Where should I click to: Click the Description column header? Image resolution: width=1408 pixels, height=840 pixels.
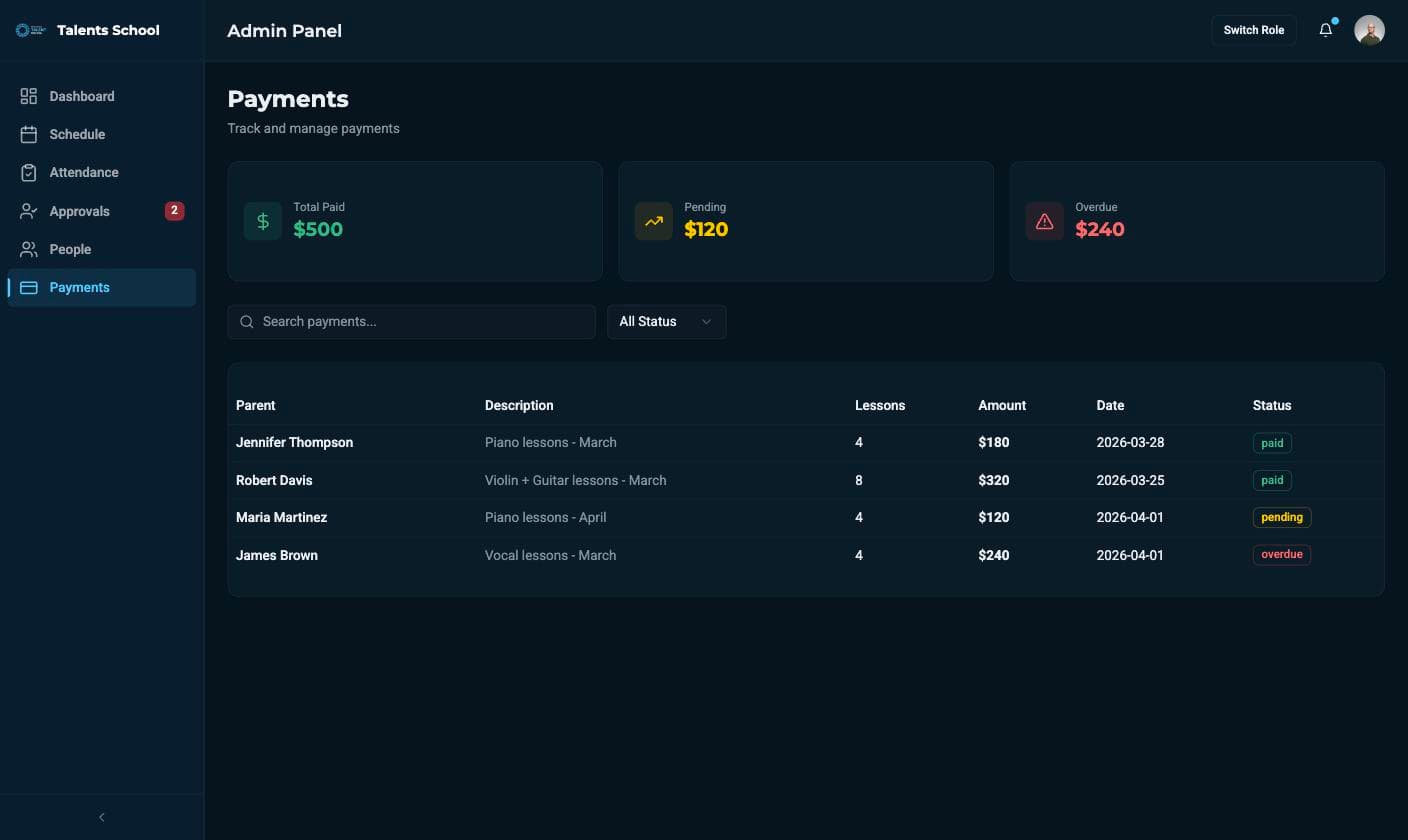[x=519, y=405]
